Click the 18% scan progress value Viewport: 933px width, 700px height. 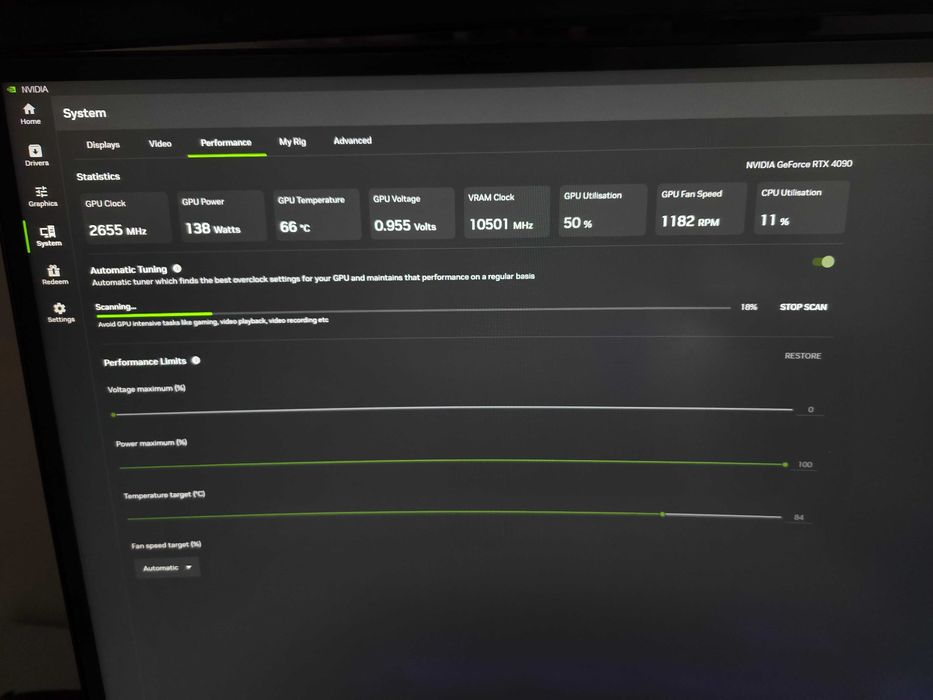click(749, 307)
